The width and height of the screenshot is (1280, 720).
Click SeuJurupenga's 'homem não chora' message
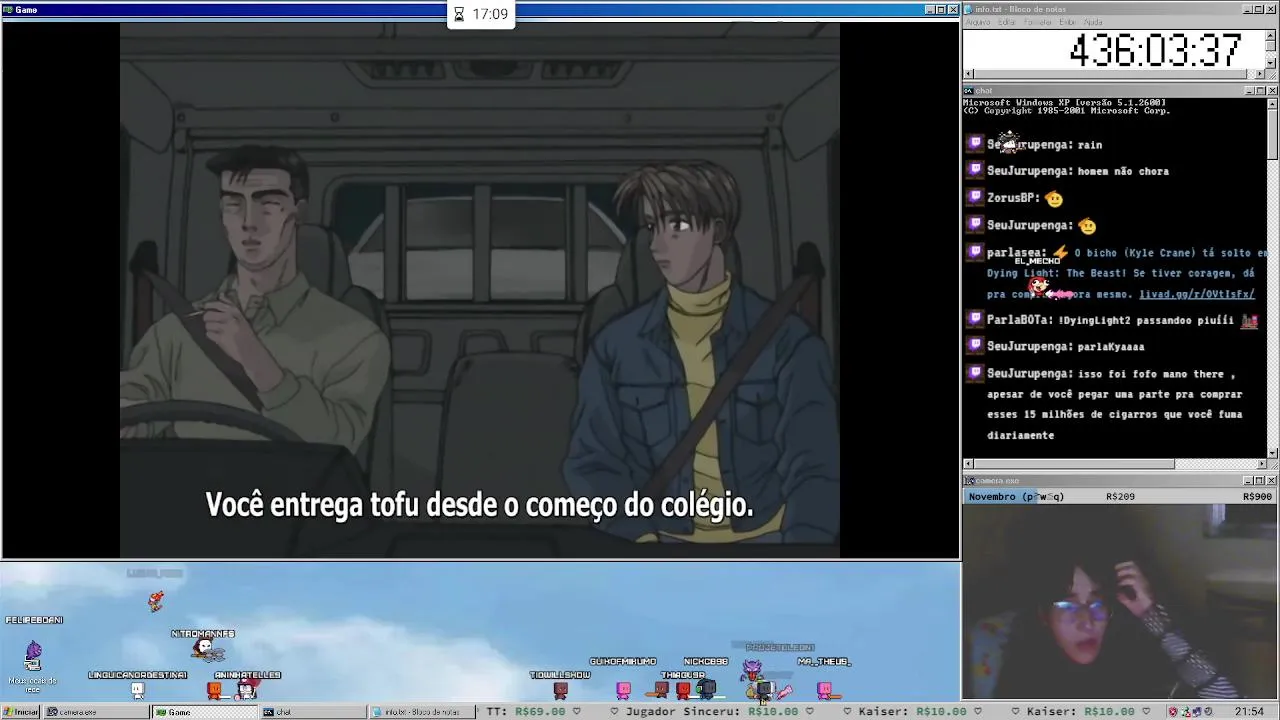click(x=1123, y=171)
